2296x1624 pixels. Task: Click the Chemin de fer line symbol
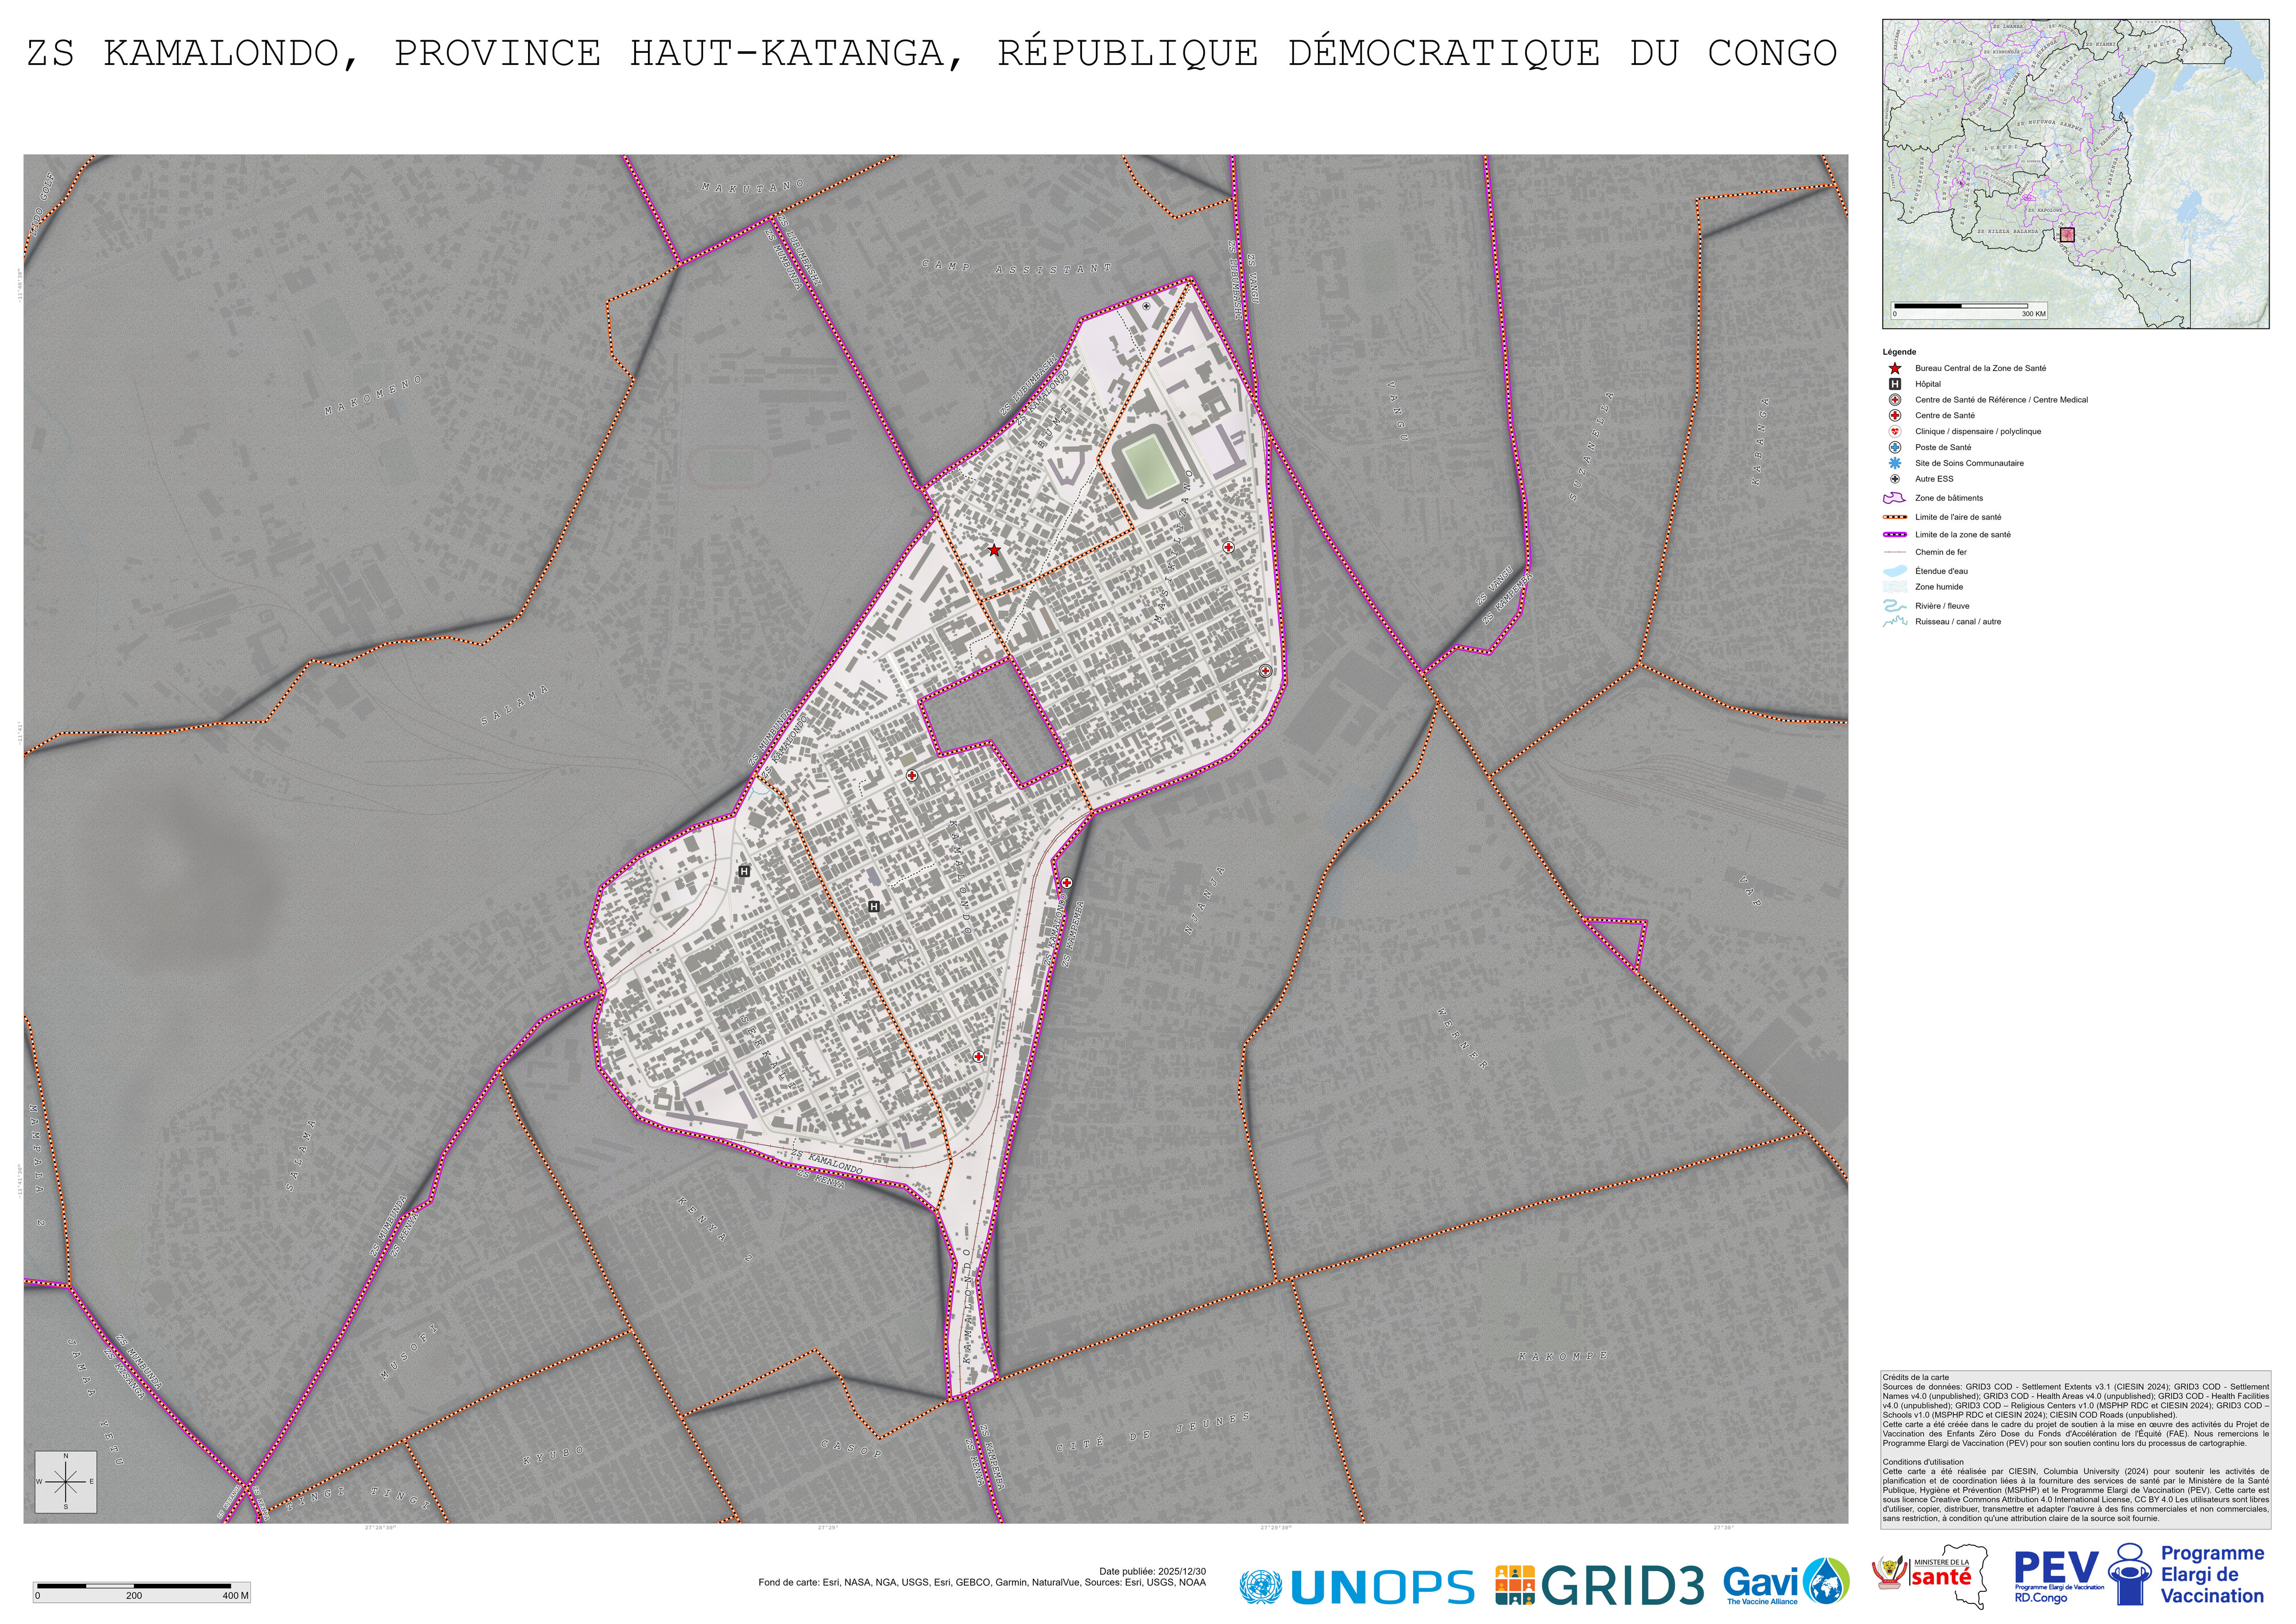(x=1894, y=552)
